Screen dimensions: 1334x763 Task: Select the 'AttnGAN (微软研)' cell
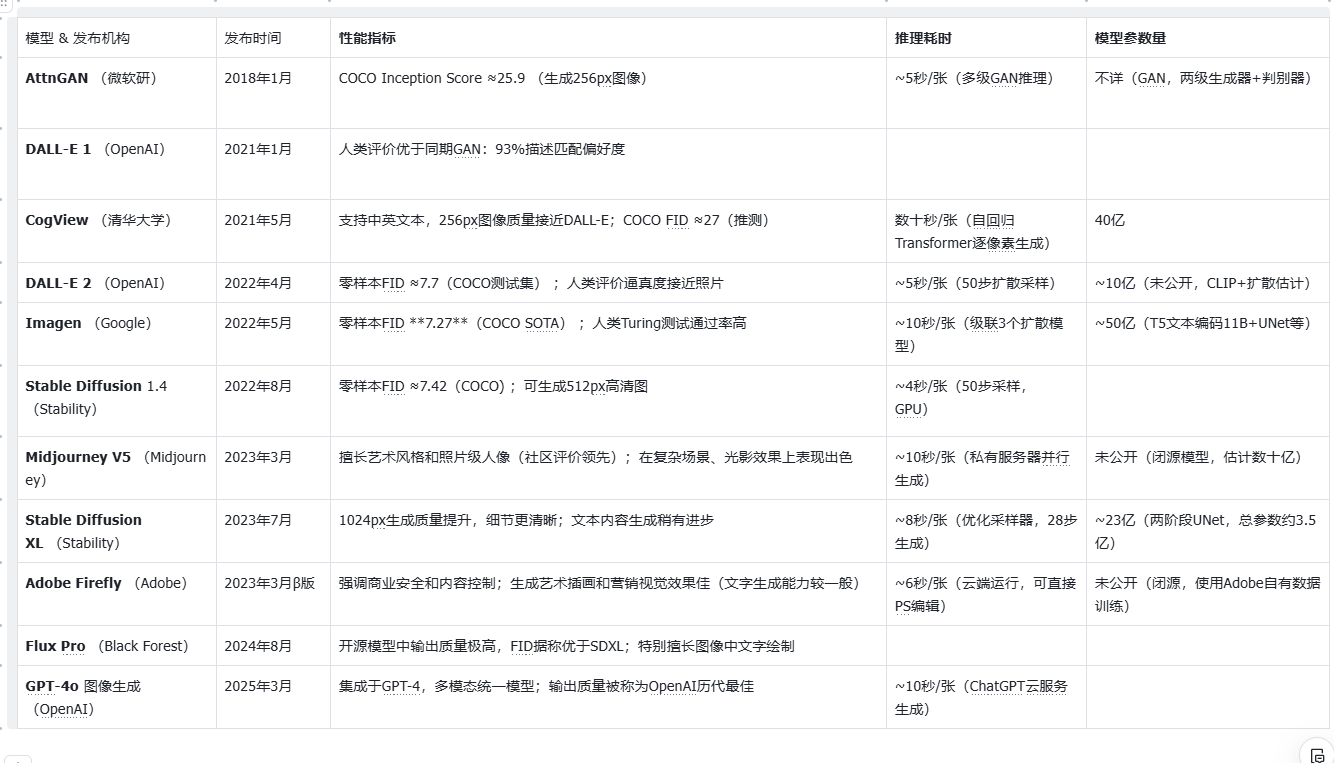click(x=117, y=93)
